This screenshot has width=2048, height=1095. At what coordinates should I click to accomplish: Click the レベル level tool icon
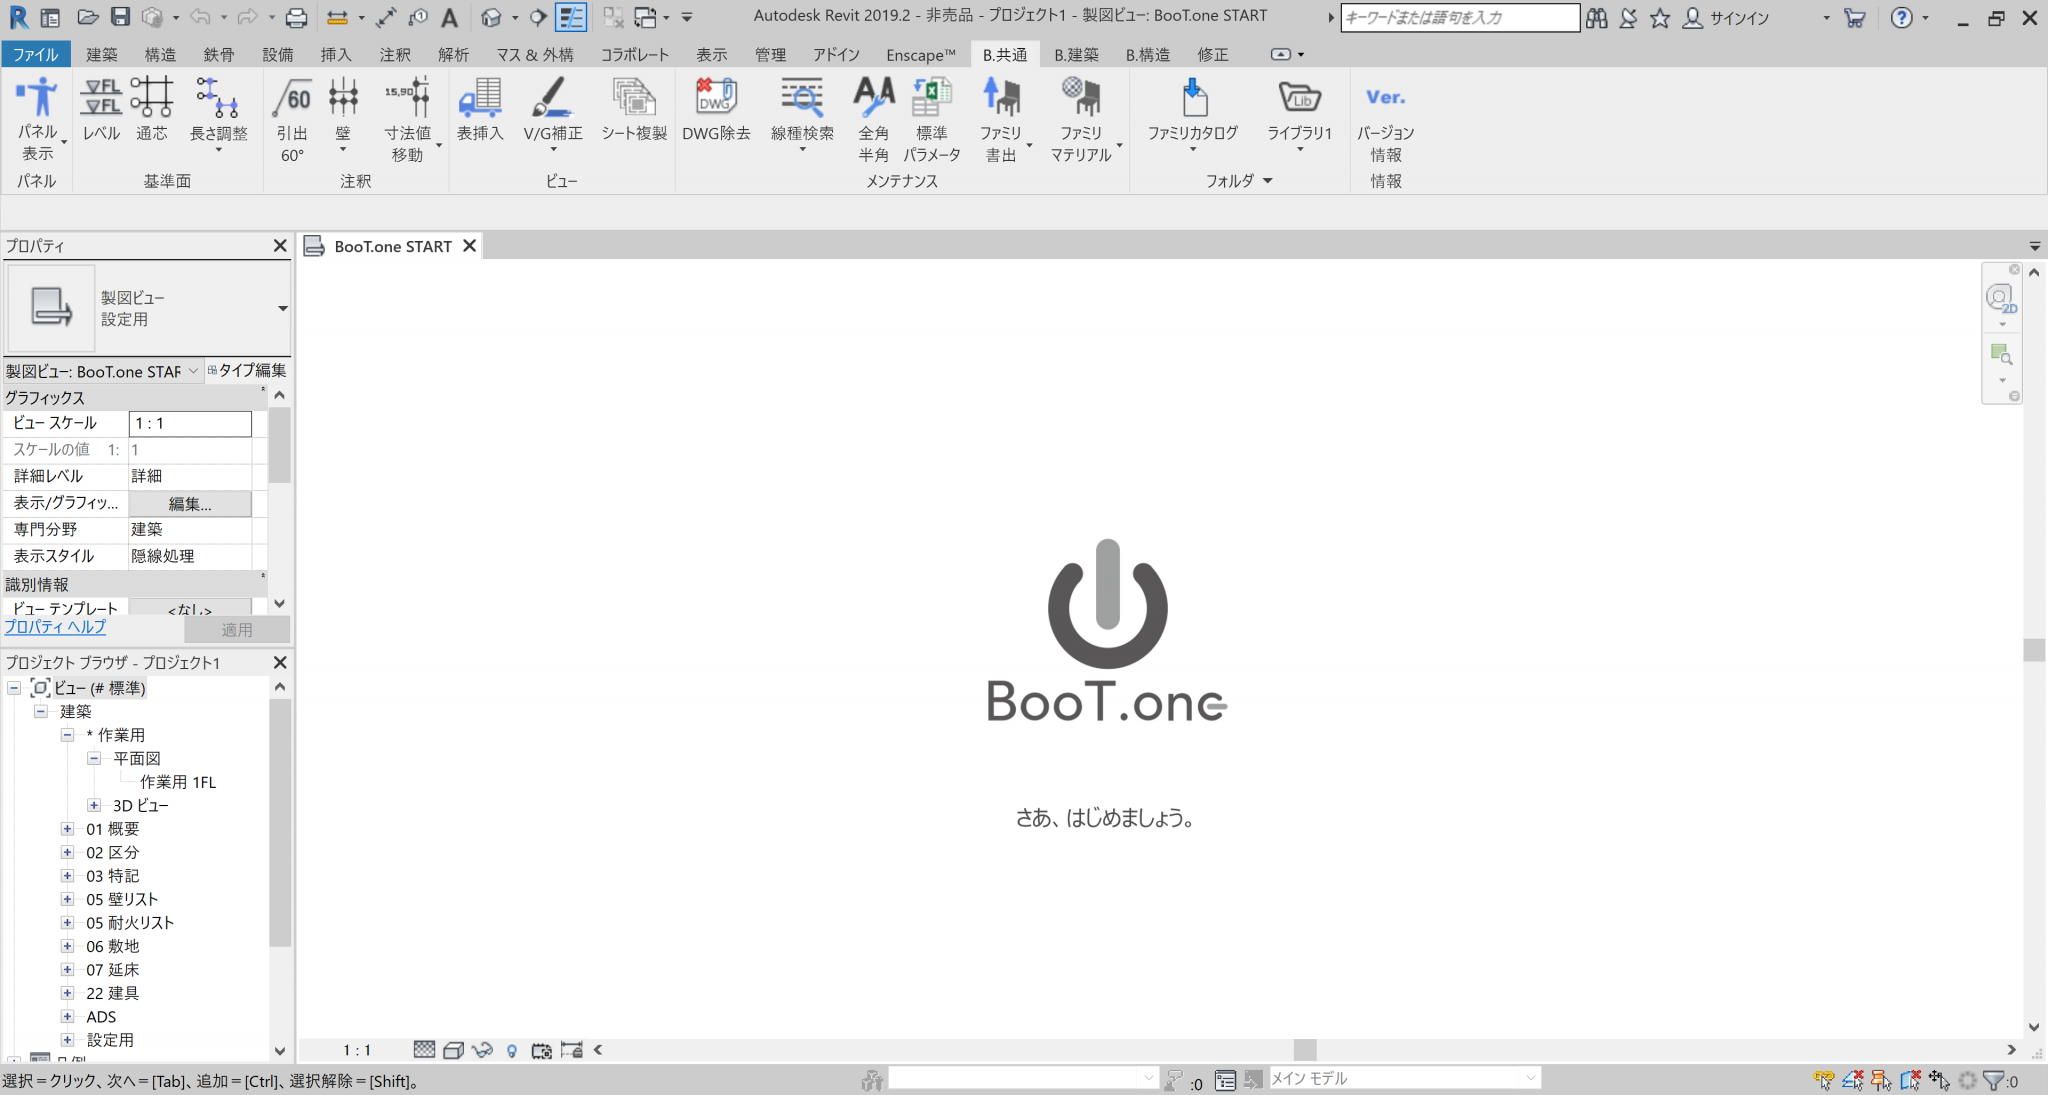101,110
